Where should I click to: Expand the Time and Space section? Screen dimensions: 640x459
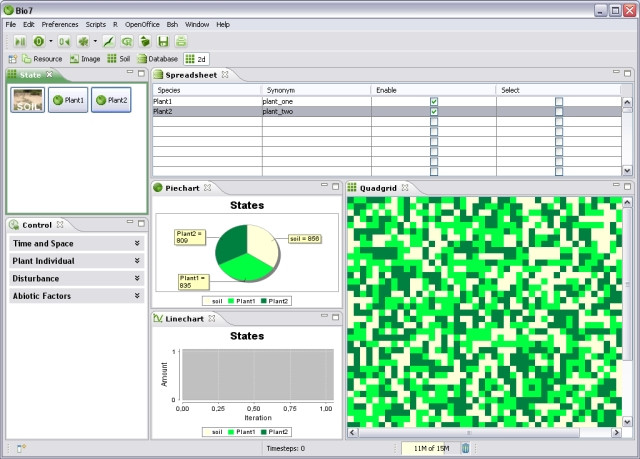pos(77,243)
